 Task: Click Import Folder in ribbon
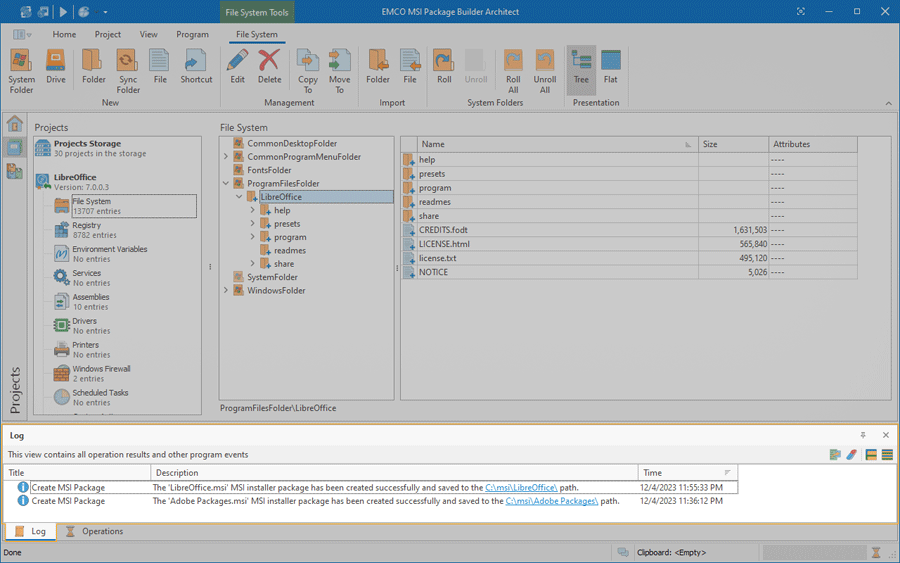[378, 67]
